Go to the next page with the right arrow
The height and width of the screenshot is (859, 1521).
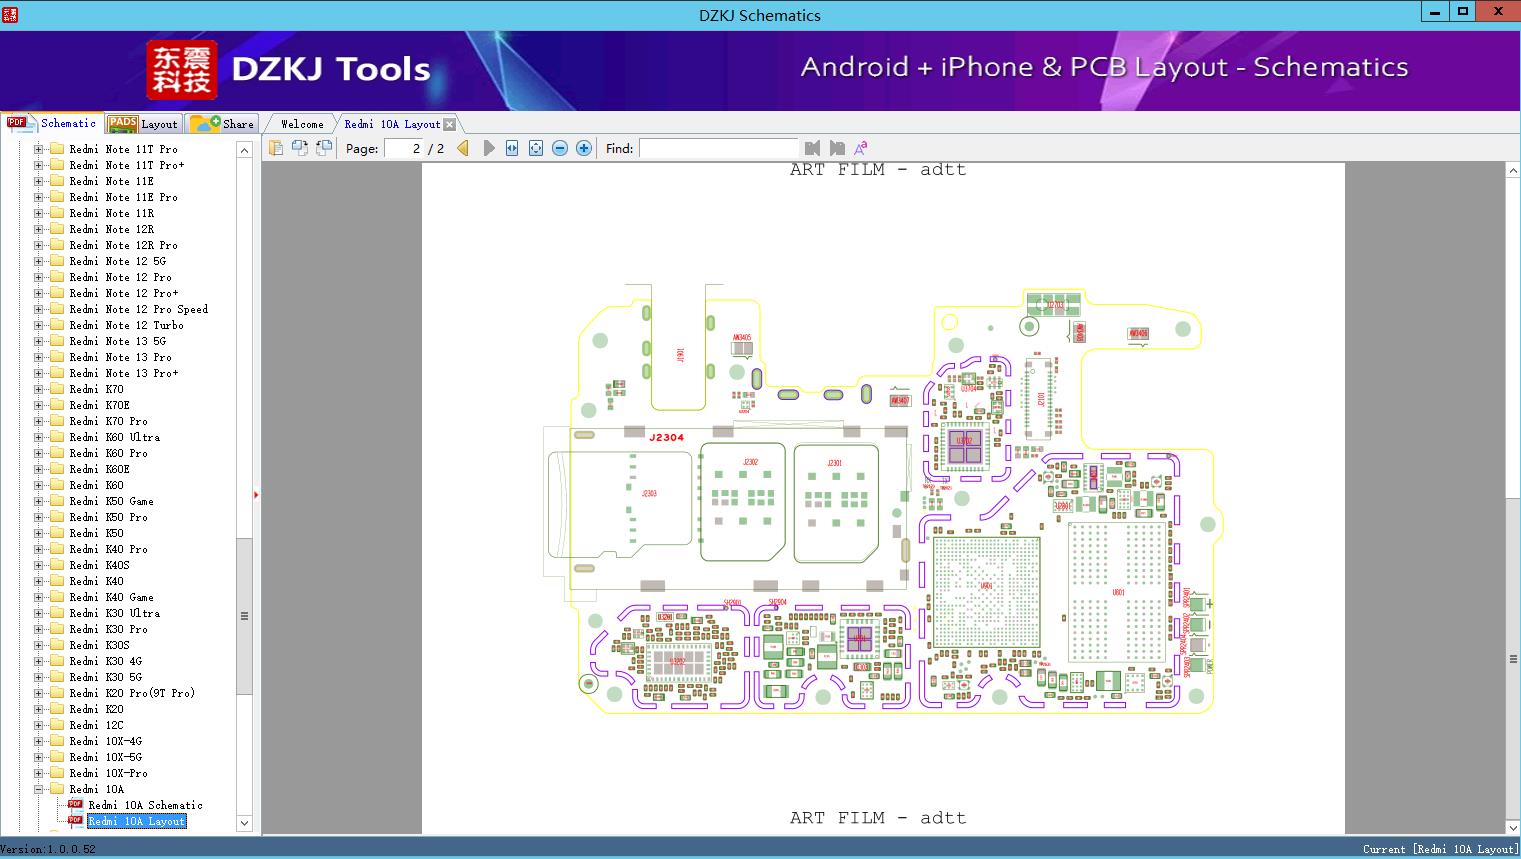(x=488, y=148)
